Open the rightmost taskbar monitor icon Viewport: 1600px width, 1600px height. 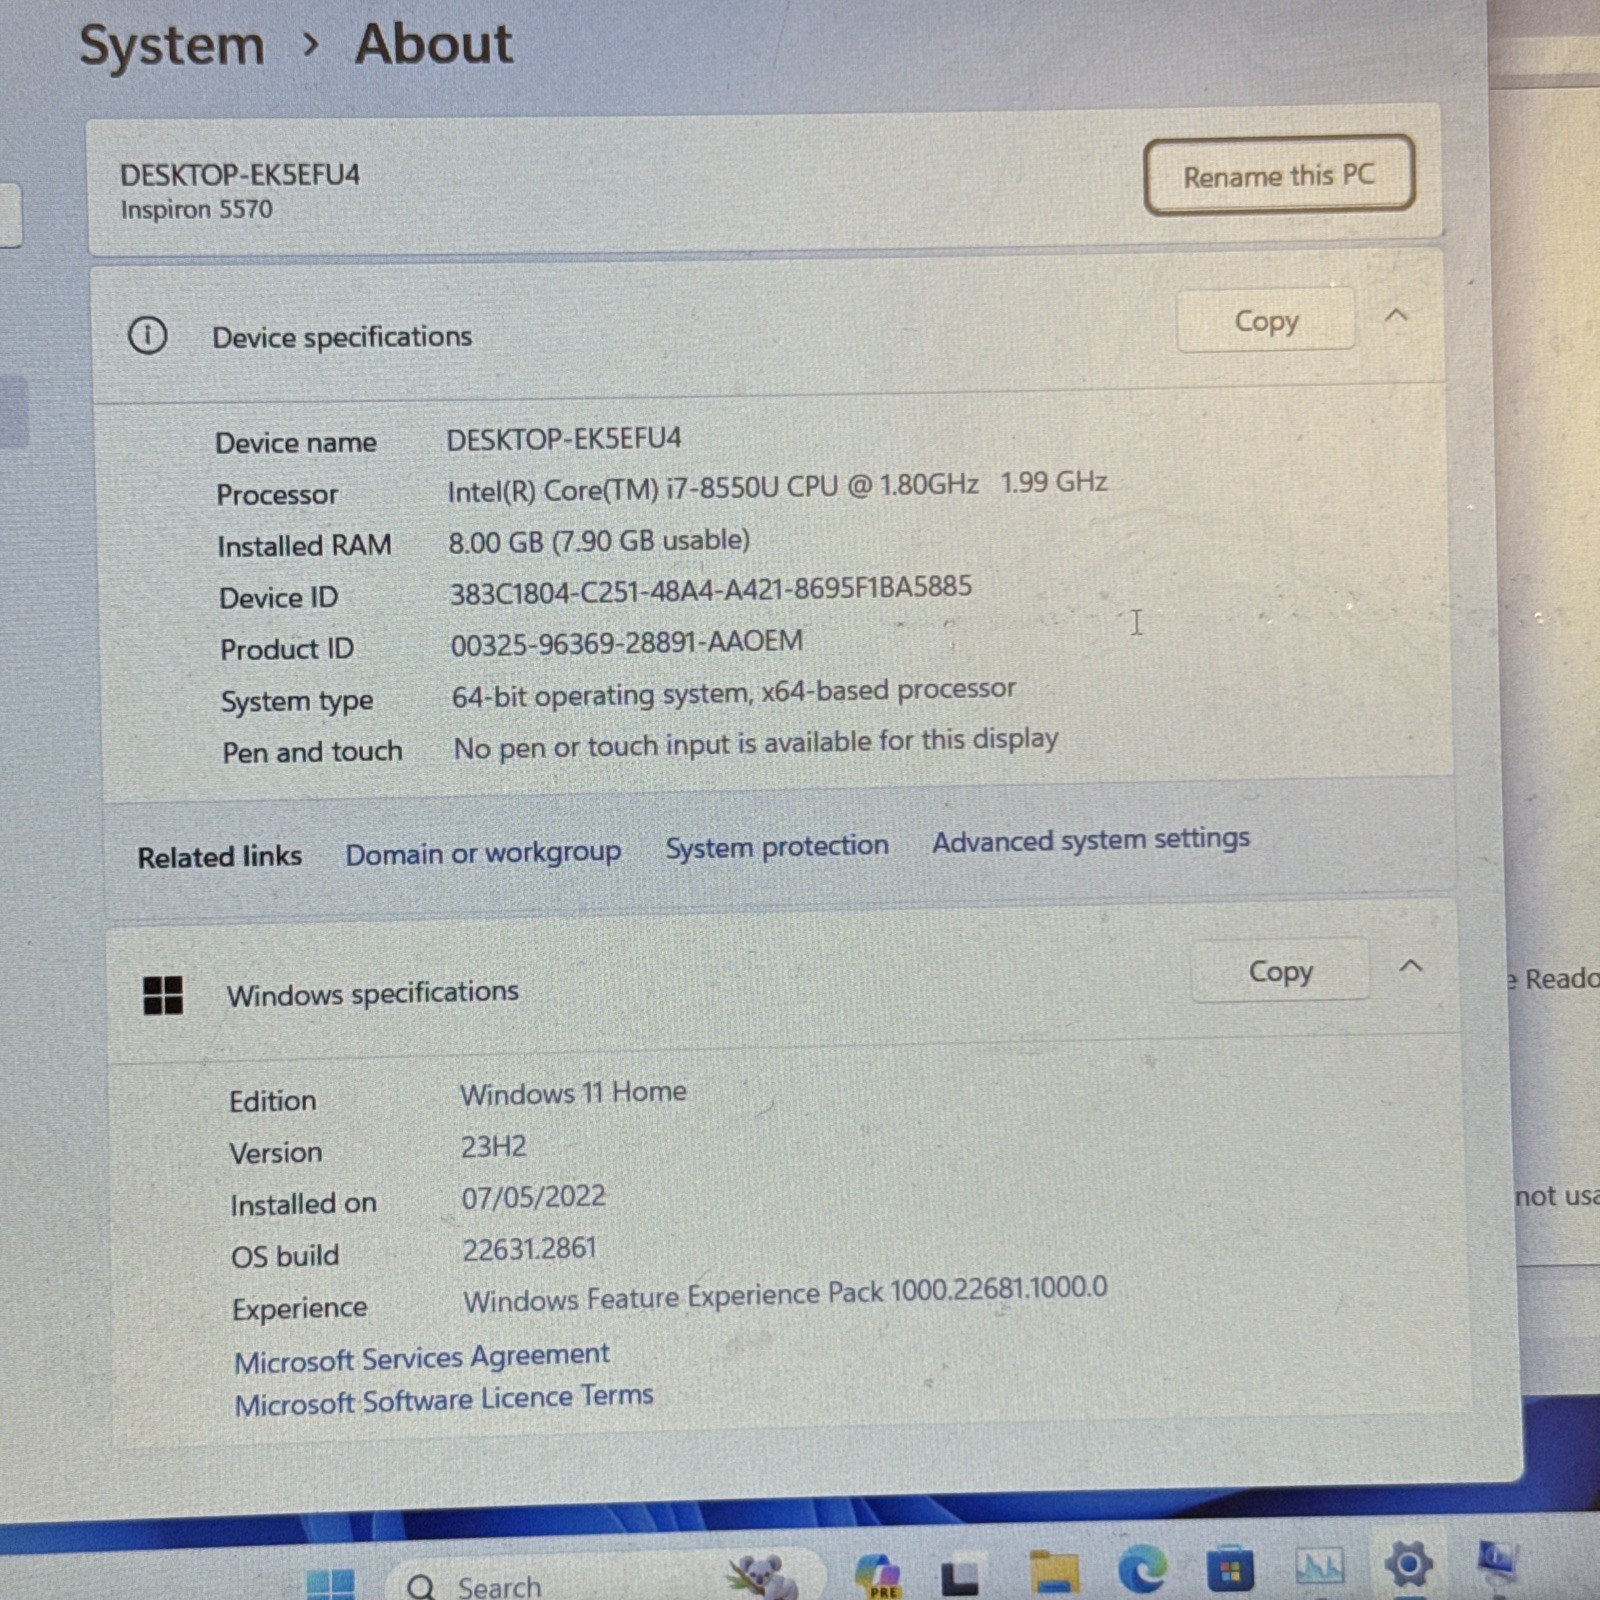(1497, 1560)
